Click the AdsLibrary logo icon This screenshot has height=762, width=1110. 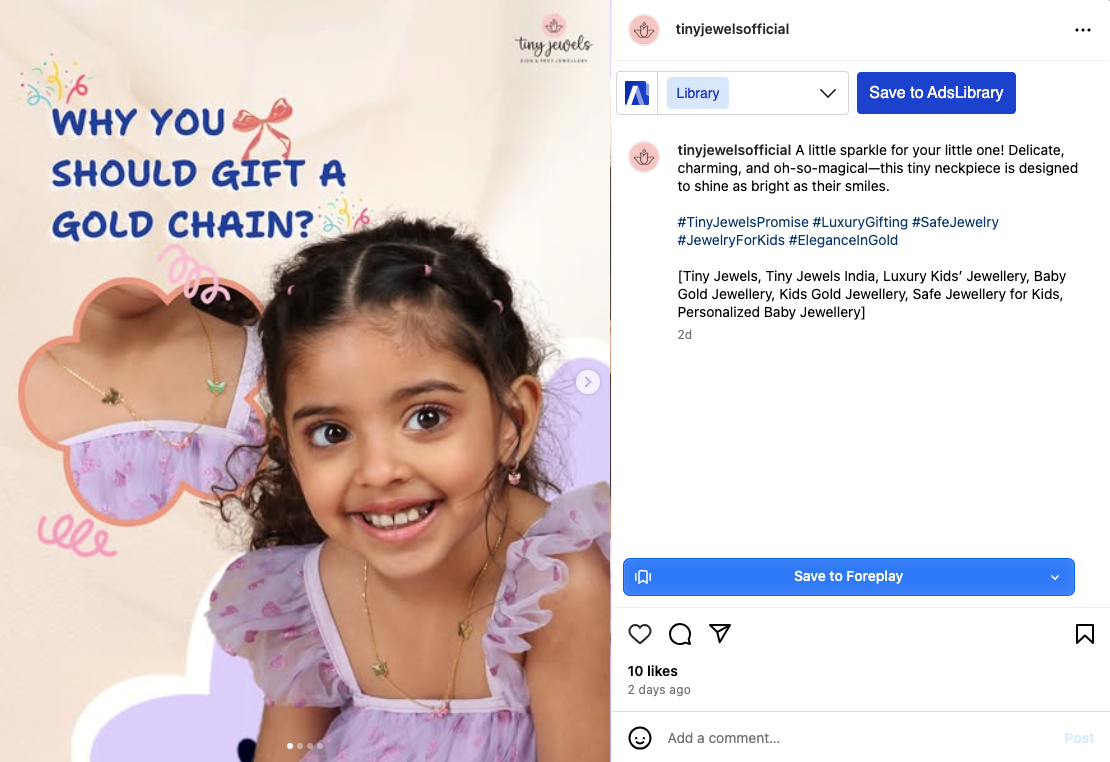pyautogui.click(x=636, y=93)
